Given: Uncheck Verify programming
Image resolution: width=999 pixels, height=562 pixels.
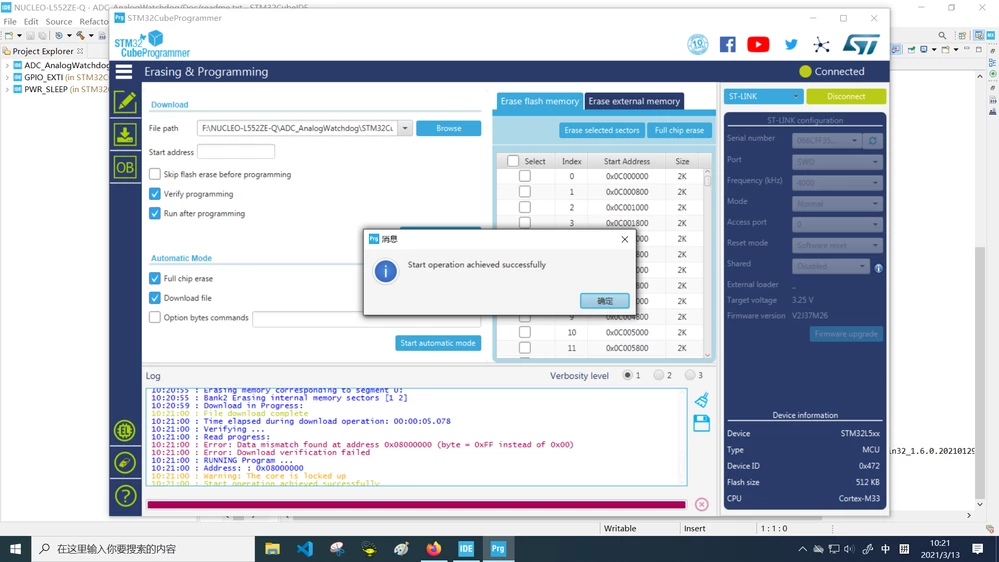Looking at the screenshot, I should 155,194.
